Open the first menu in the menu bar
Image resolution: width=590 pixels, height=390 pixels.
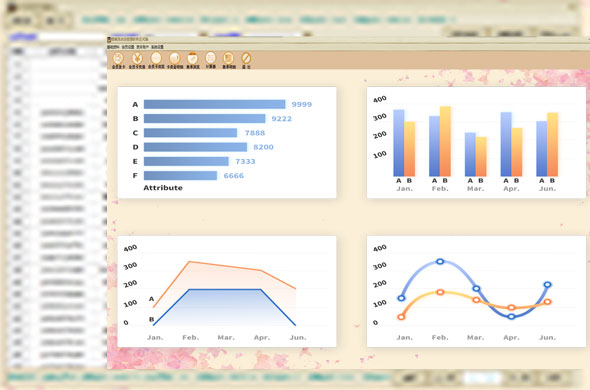(113, 47)
